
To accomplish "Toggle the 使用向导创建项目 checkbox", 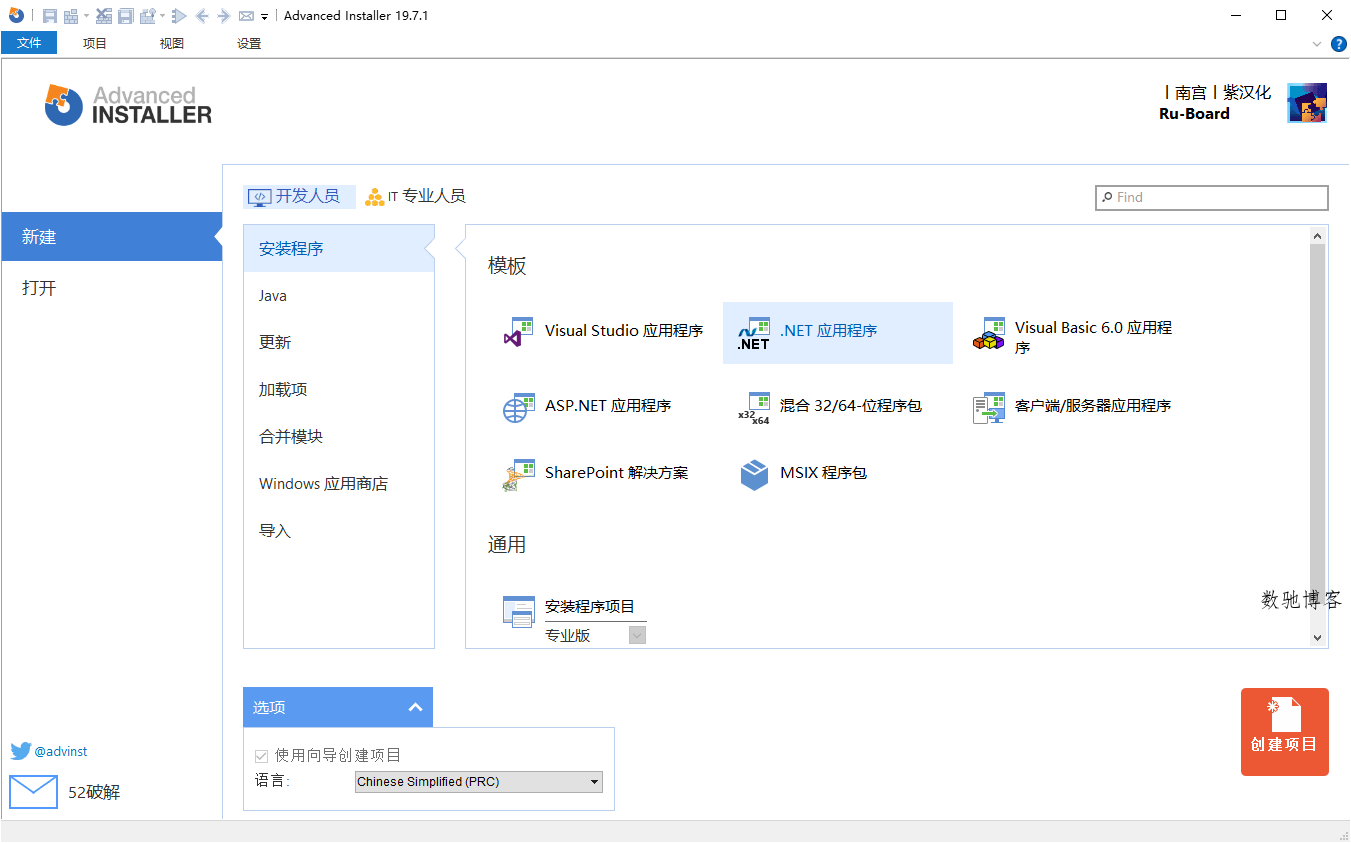I will click(x=262, y=756).
